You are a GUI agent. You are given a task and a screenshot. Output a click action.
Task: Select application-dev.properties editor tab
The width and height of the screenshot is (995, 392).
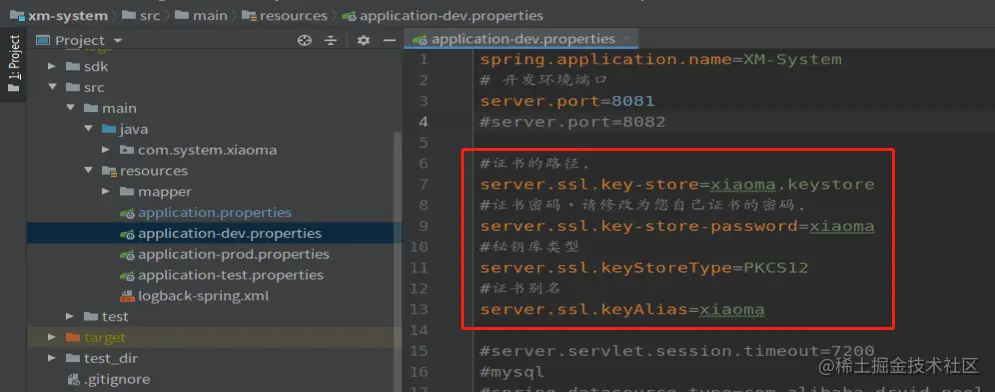tap(523, 39)
